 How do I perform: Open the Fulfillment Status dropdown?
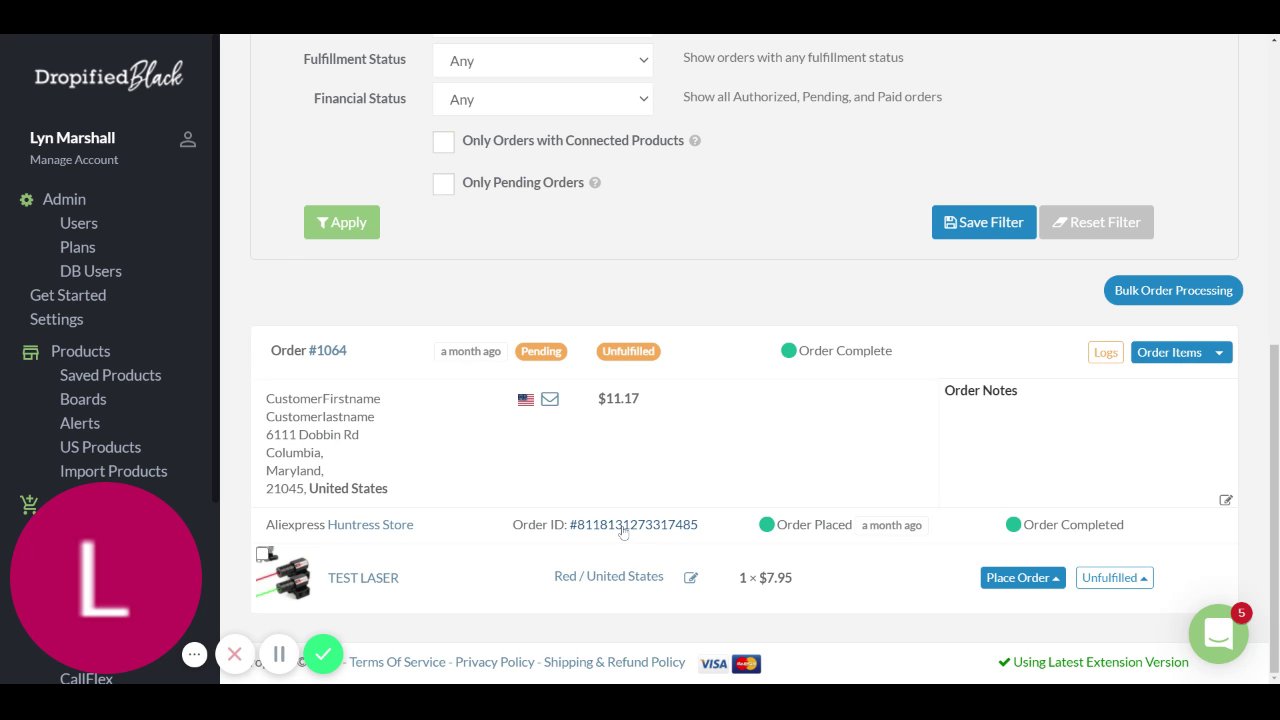point(543,60)
